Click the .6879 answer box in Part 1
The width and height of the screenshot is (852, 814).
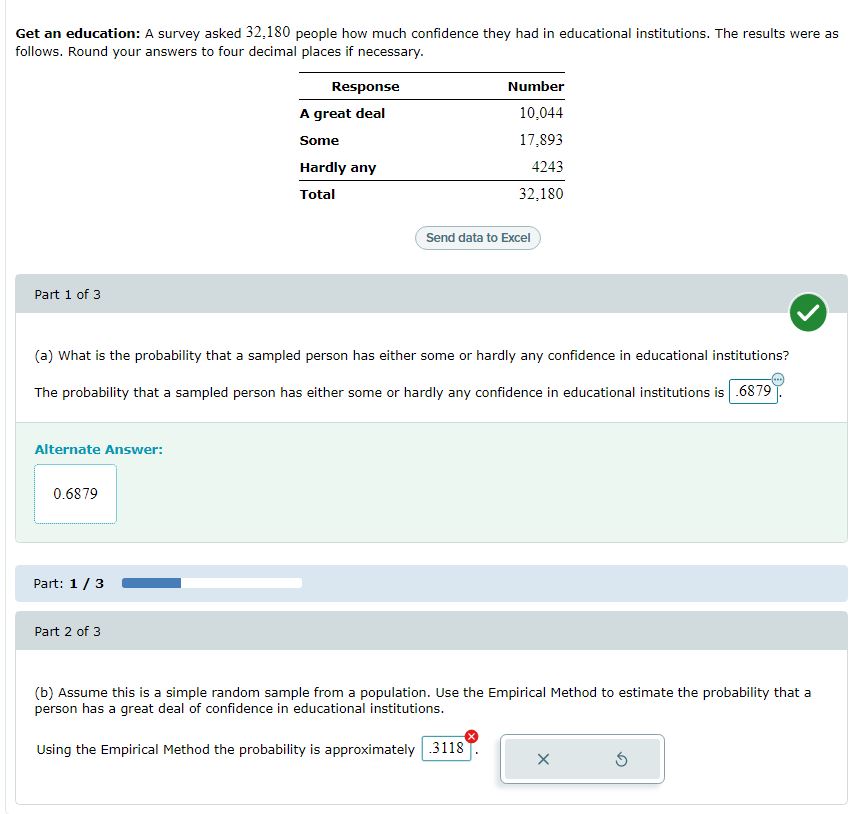(x=753, y=391)
